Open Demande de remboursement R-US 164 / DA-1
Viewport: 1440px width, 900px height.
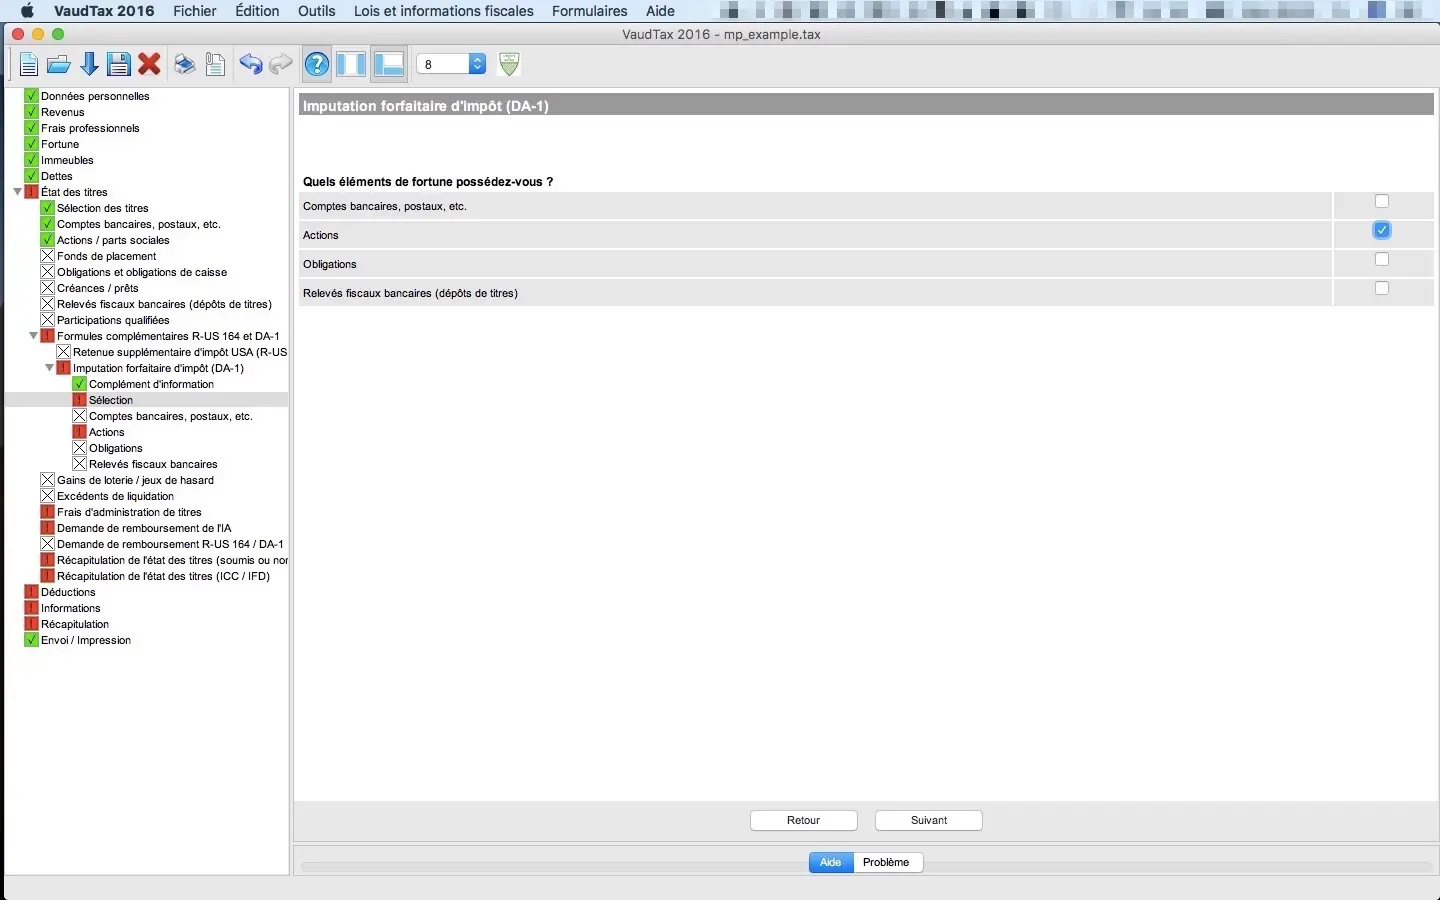tap(170, 544)
